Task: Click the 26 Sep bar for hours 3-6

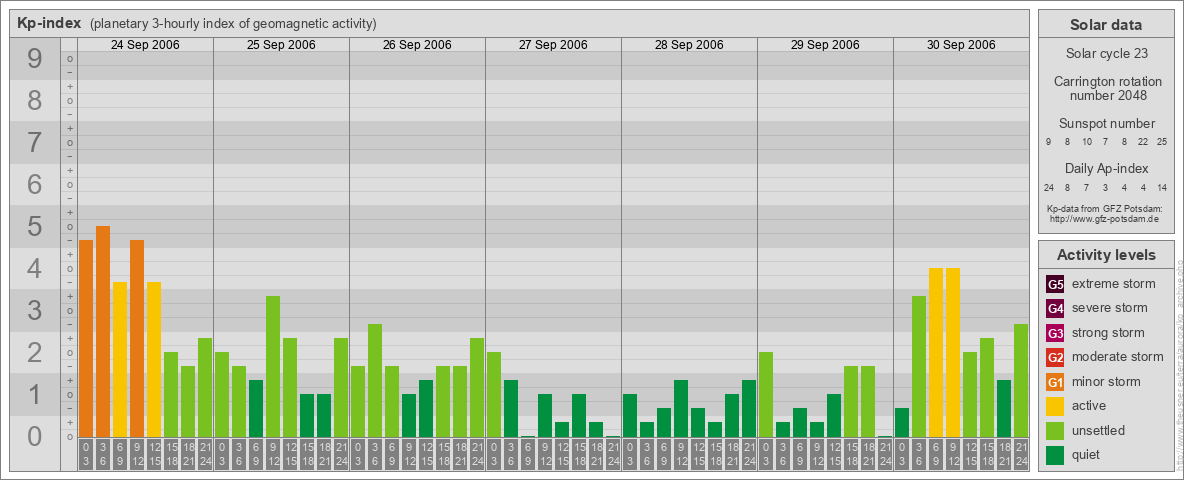Action: (x=375, y=380)
